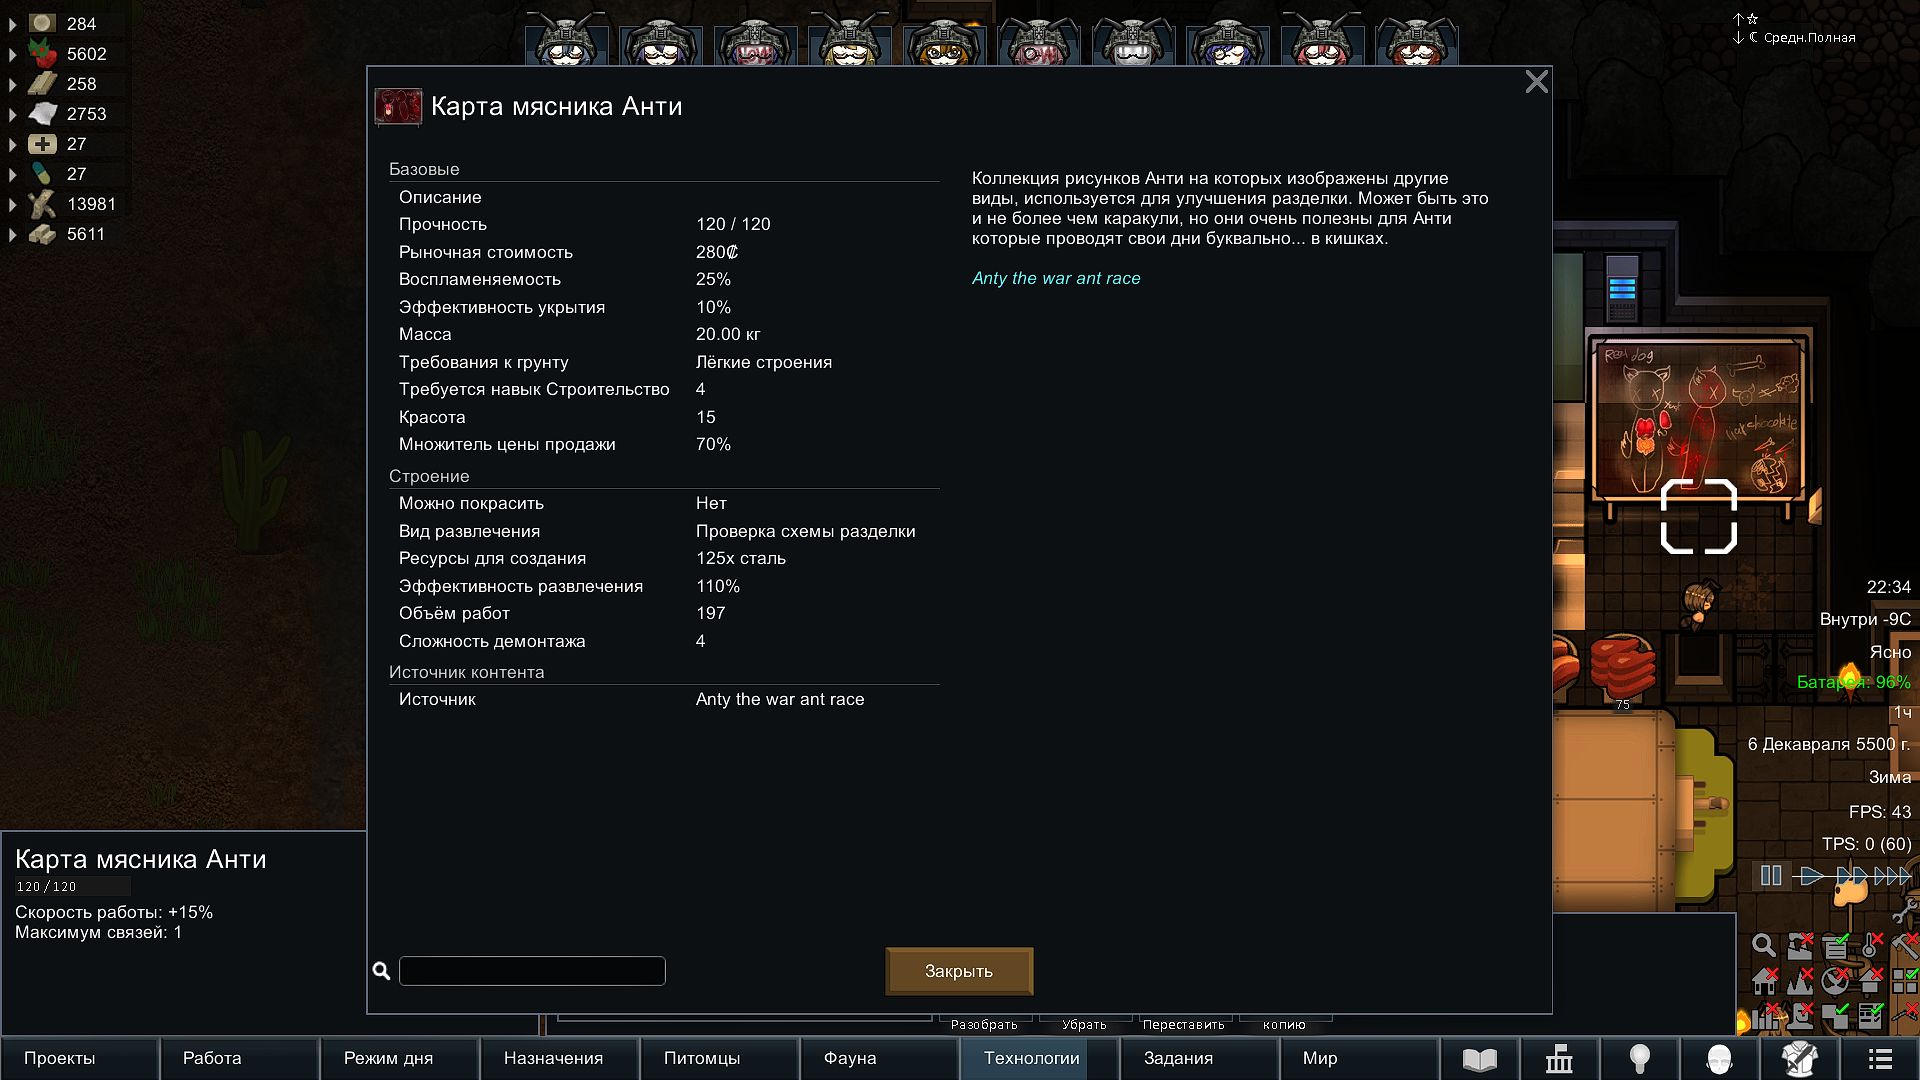Click the Anty the war ant race link
The height and width of the screenshot is (1080, 1920).
[1056, 278]
